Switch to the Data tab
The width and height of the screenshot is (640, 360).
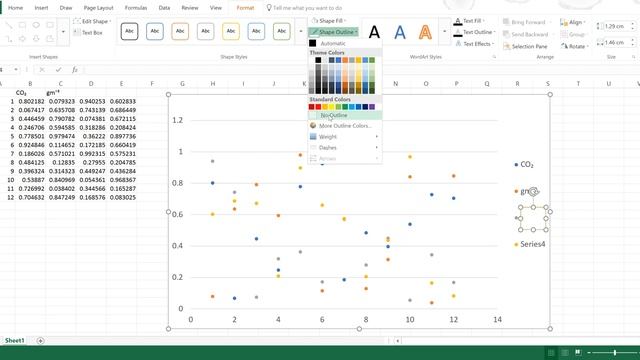coord(164,8)
